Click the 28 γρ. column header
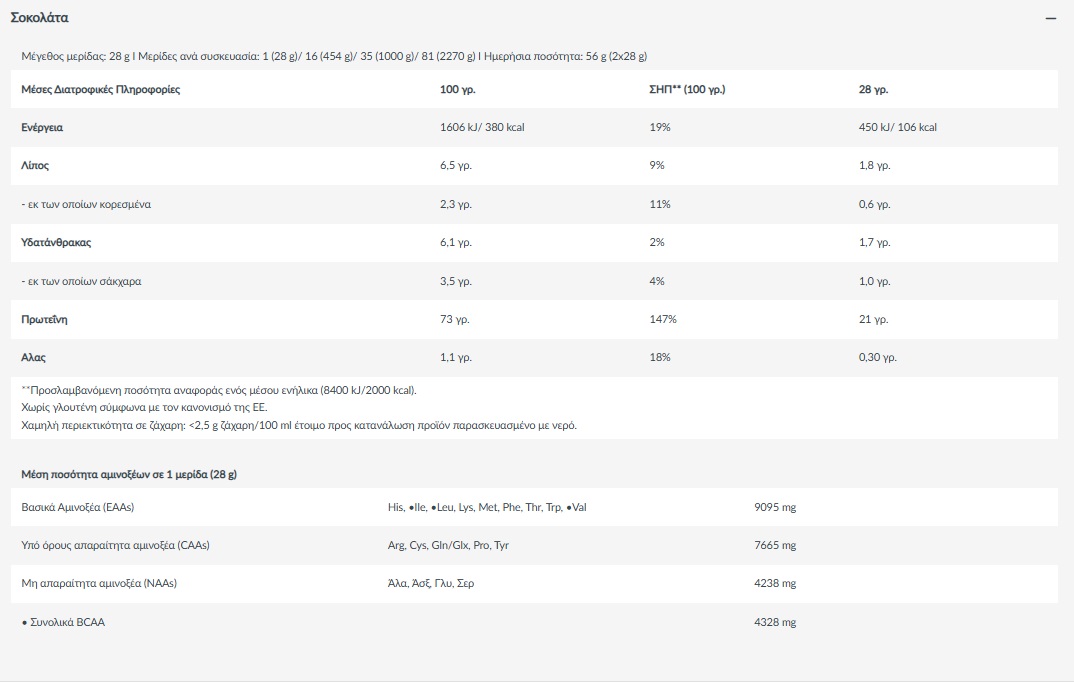Screen dimensions: 1074x682 pyautogui.click(x=873, y=90)
